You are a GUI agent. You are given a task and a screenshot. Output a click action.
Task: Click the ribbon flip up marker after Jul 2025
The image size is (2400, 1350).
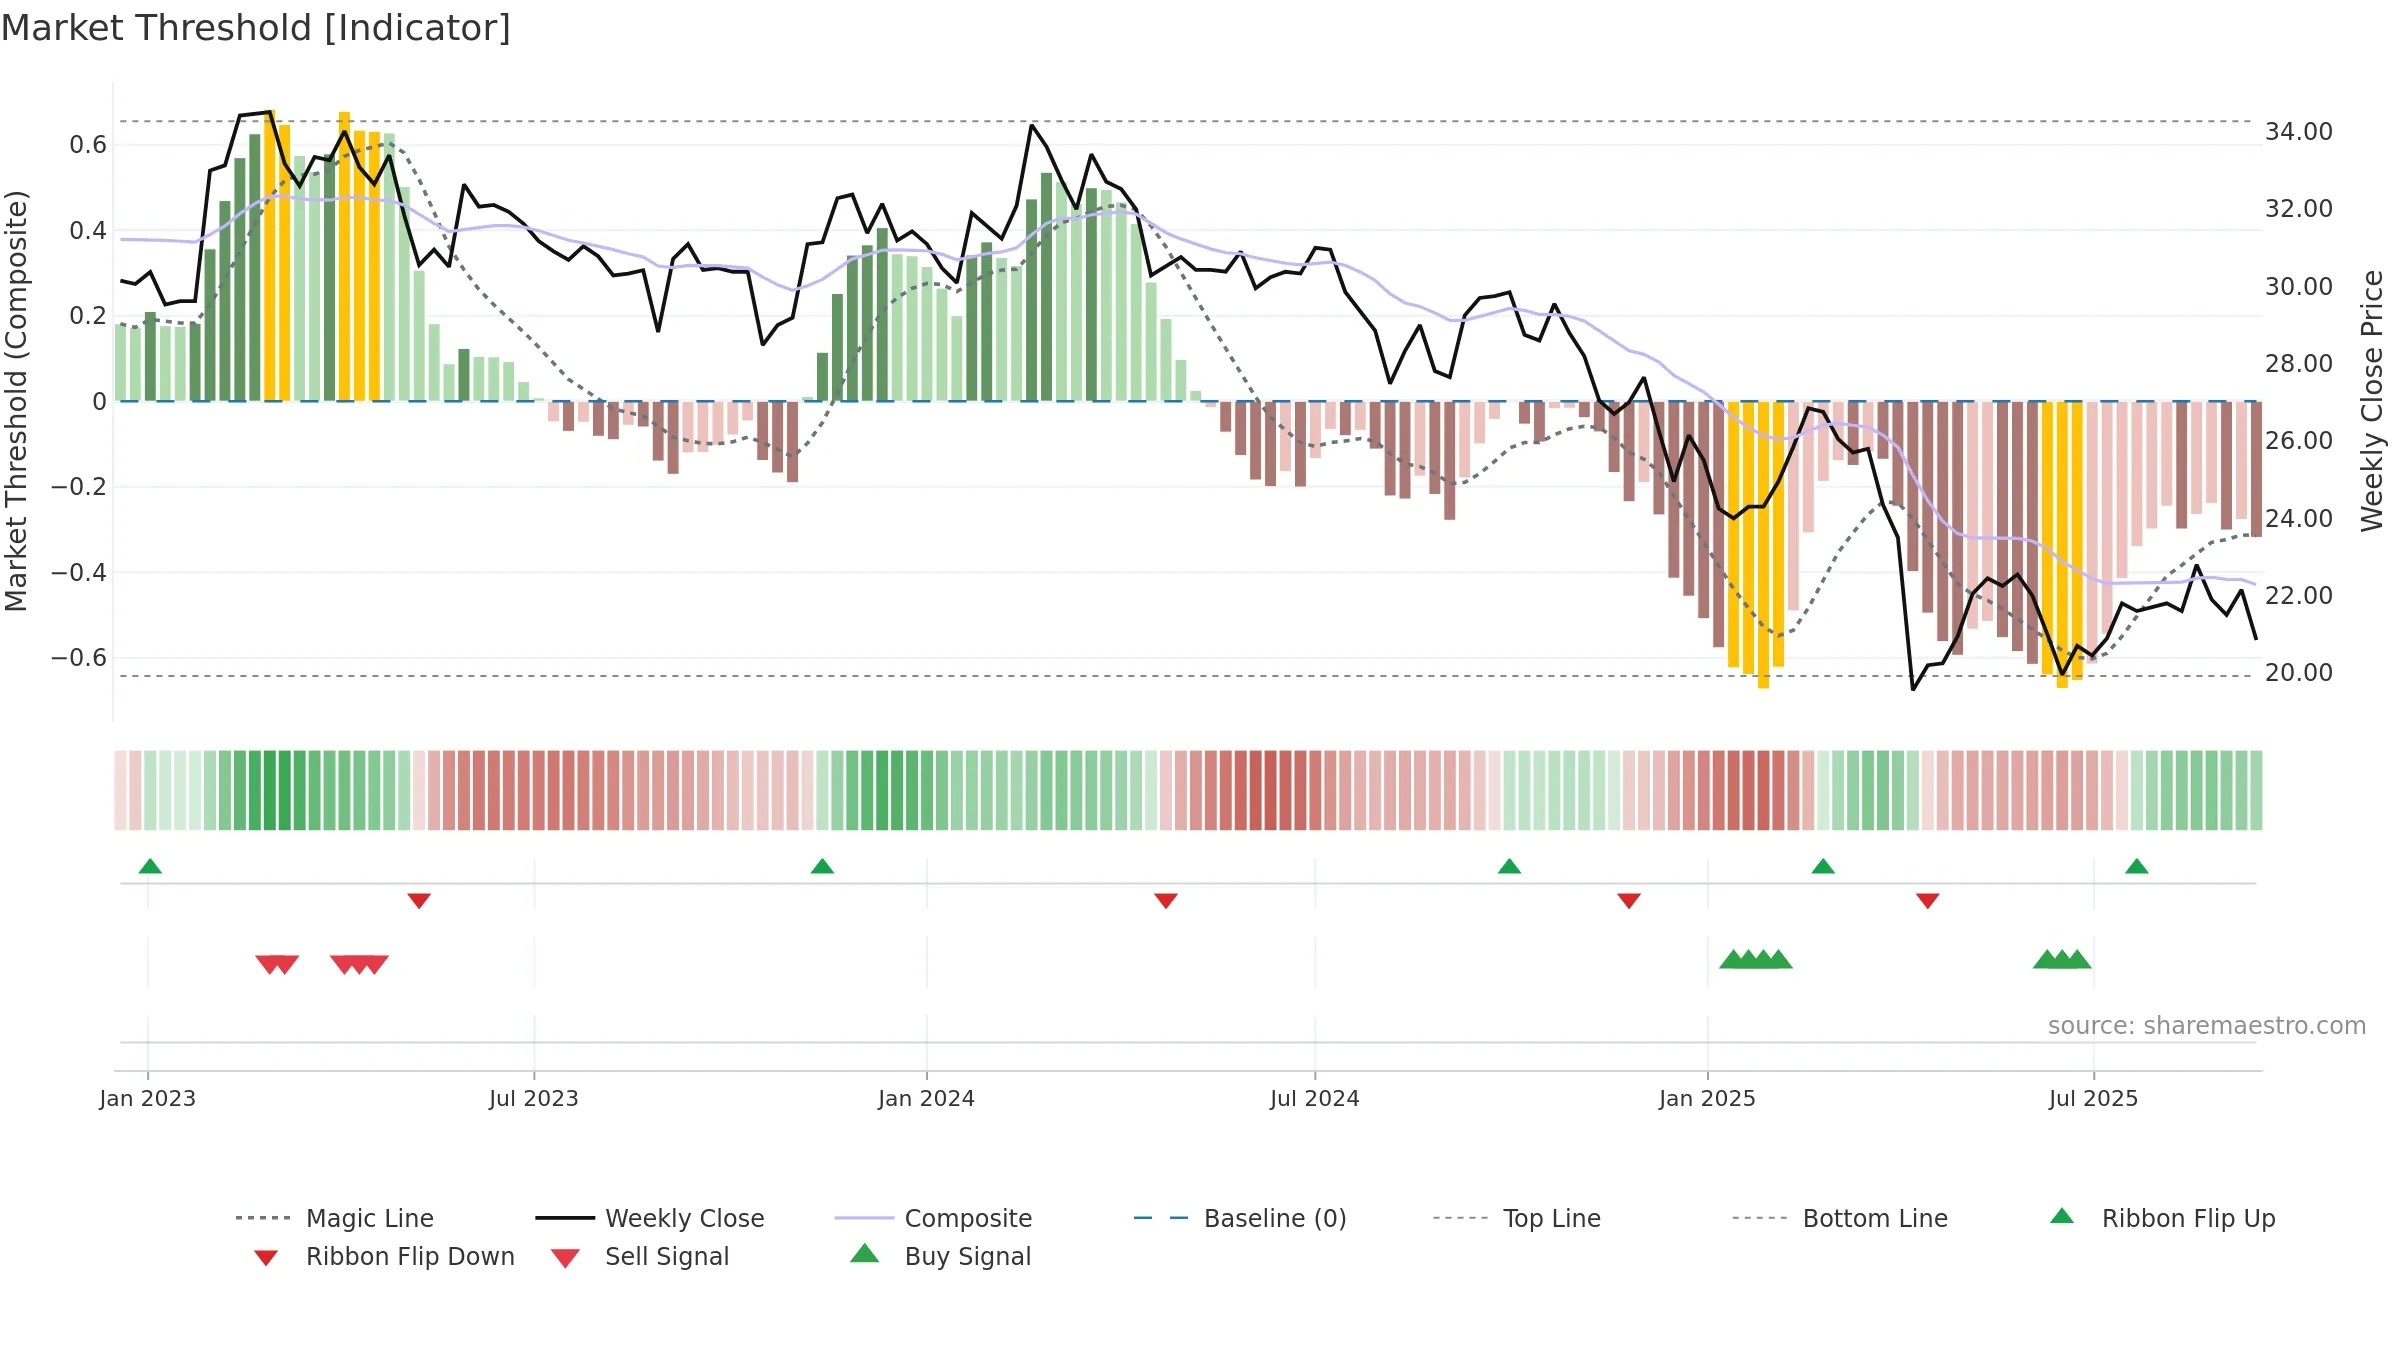pos(2137,866)
